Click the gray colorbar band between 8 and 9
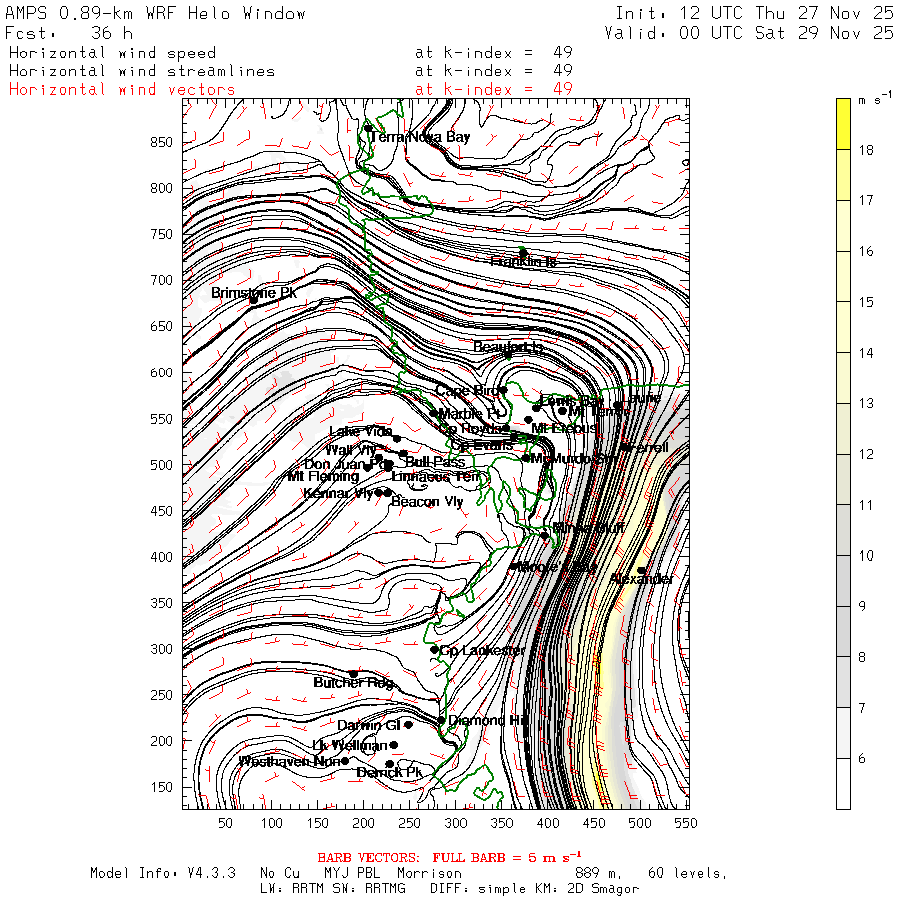 843,631
